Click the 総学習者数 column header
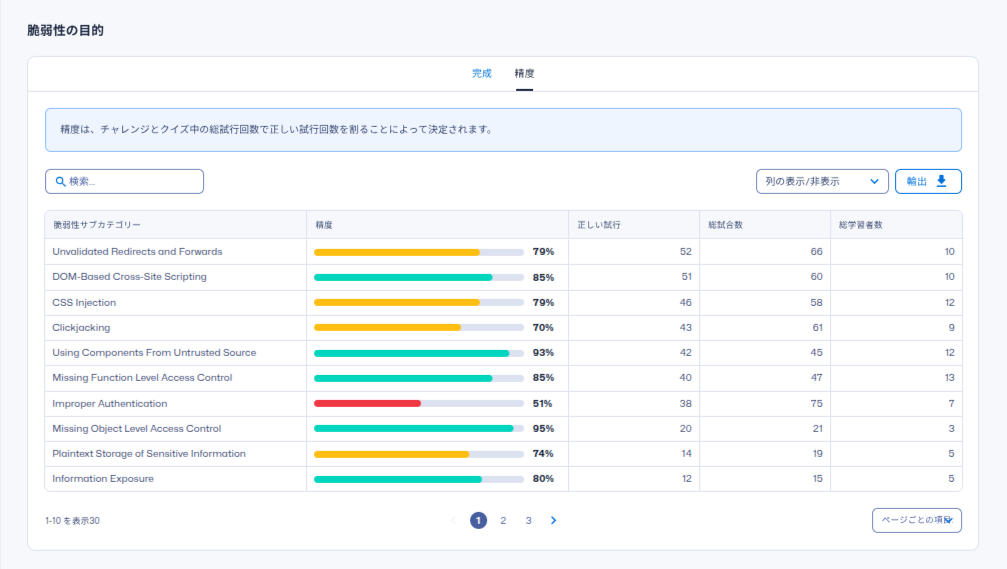This screenshot has height=569, width=1007. [860, 225]
